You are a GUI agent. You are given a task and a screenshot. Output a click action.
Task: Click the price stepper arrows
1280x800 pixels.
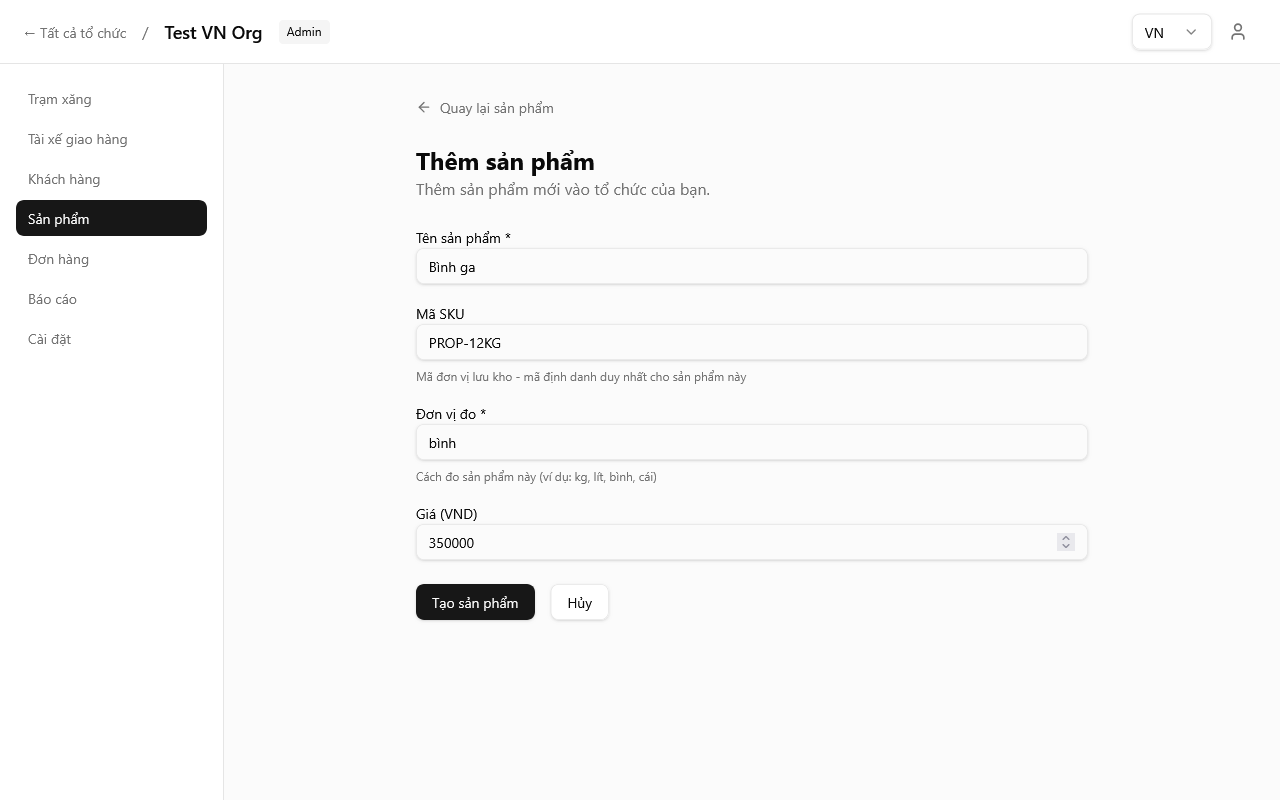[x=1066, y=542]
